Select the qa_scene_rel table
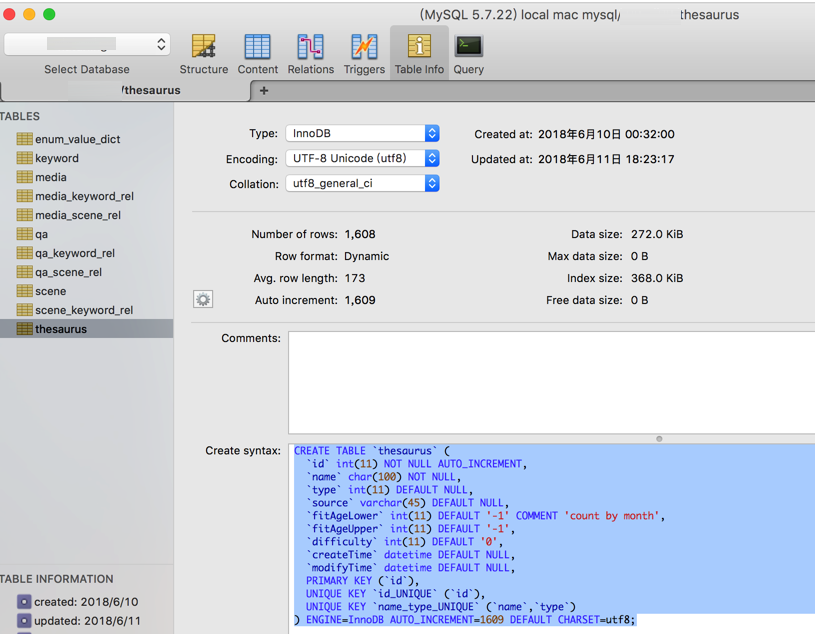Viewport: 815px width, 634px height. [69, 272]
